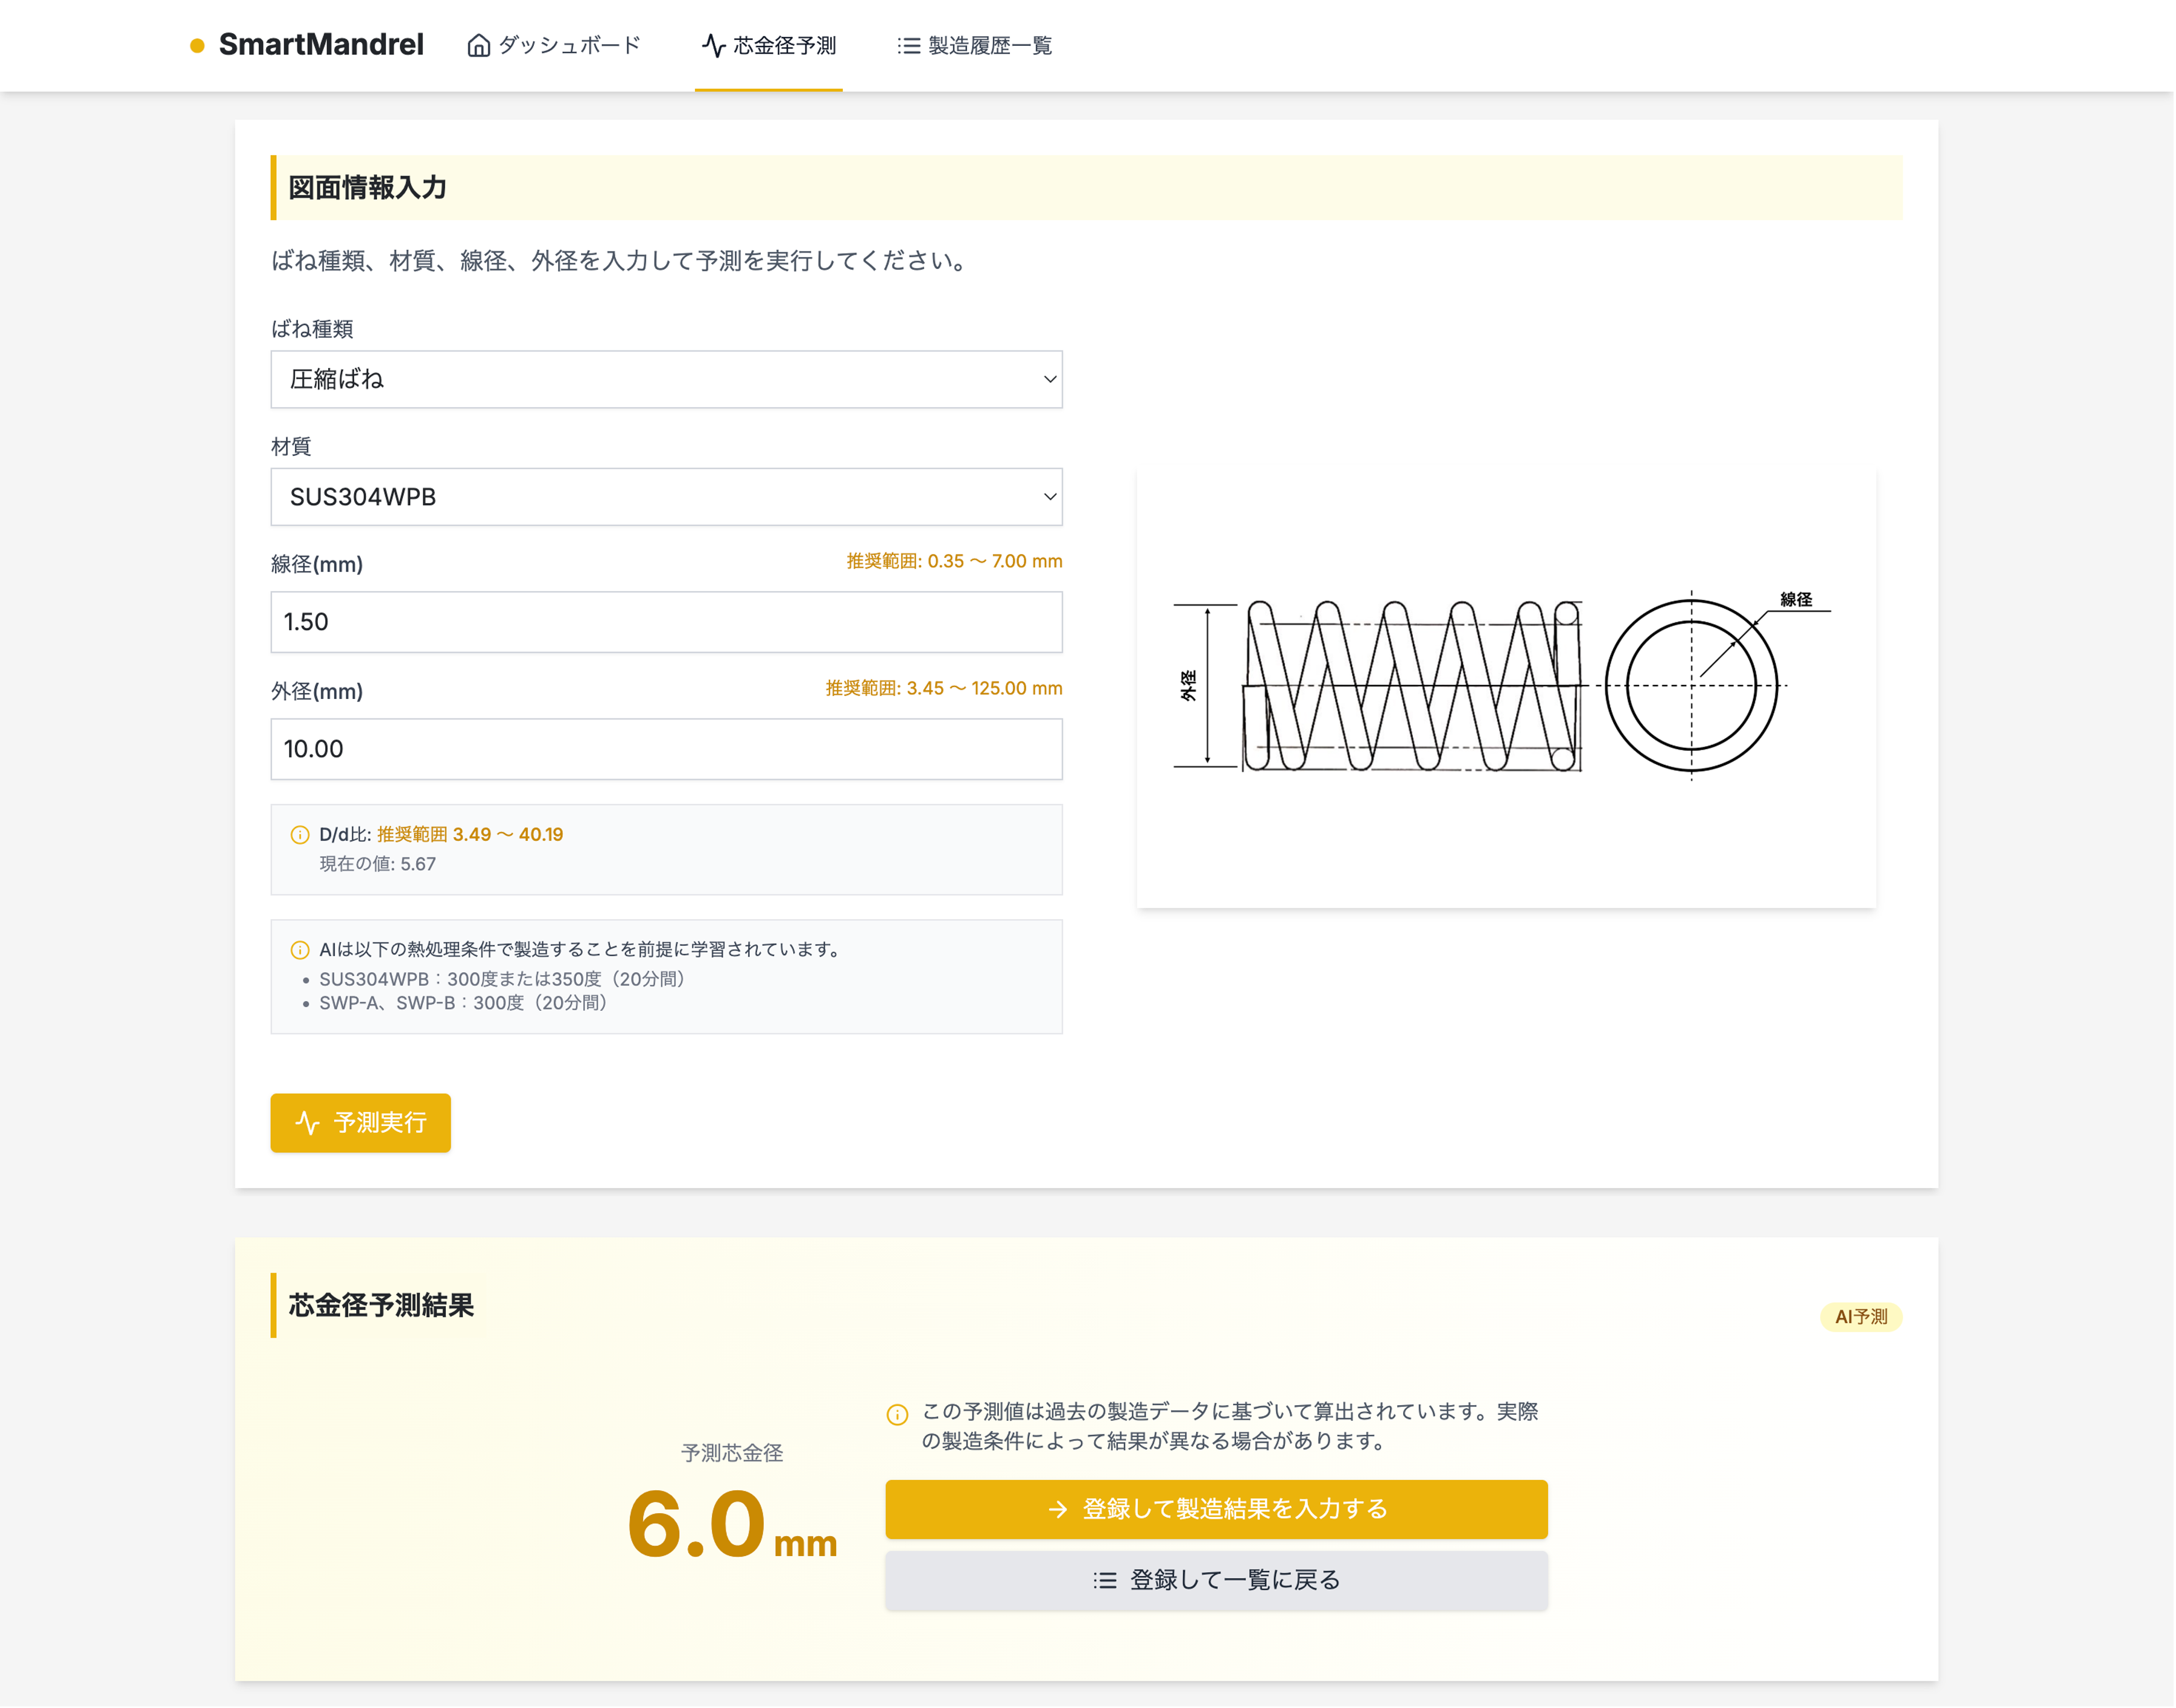The image size is (2176, 1708).
Task: Click the info icon beside prediction disclaimer
Action: click(897, 1414)
